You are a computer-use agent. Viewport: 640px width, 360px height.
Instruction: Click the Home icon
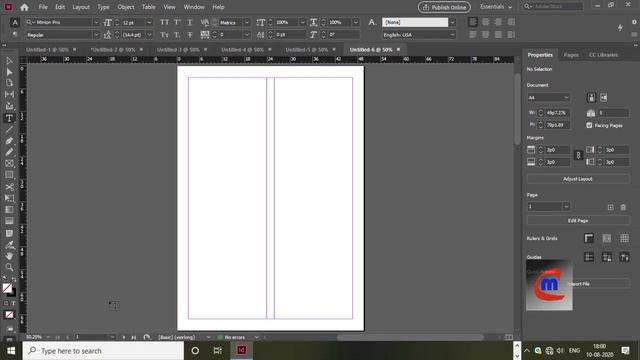(24, 7)
